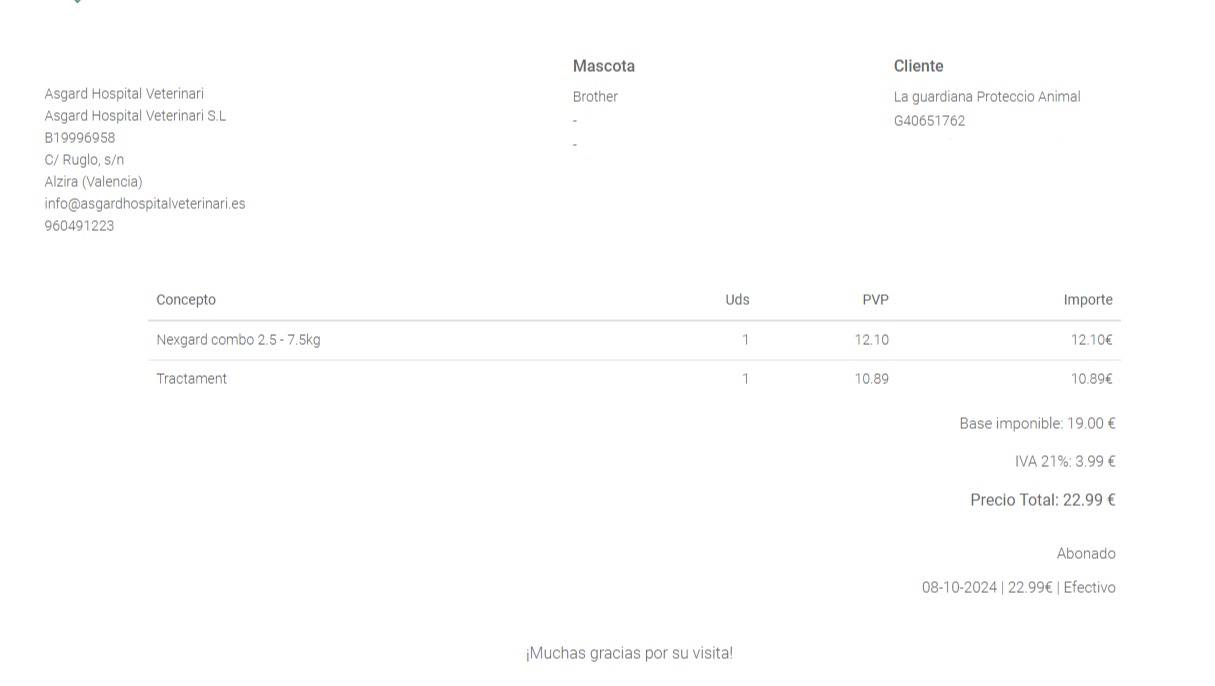Click the Base imponible 19.00 € line

click(1037, 424)
